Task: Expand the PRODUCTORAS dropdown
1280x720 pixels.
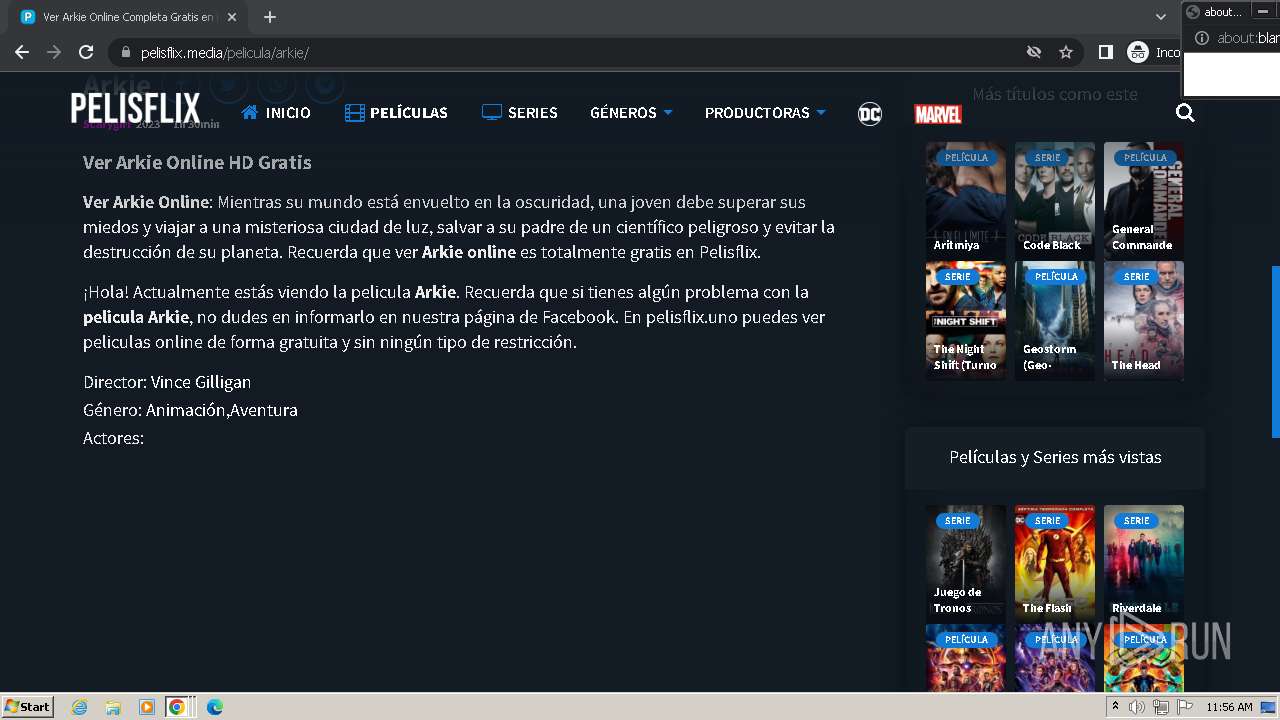Action: [765, 113]
